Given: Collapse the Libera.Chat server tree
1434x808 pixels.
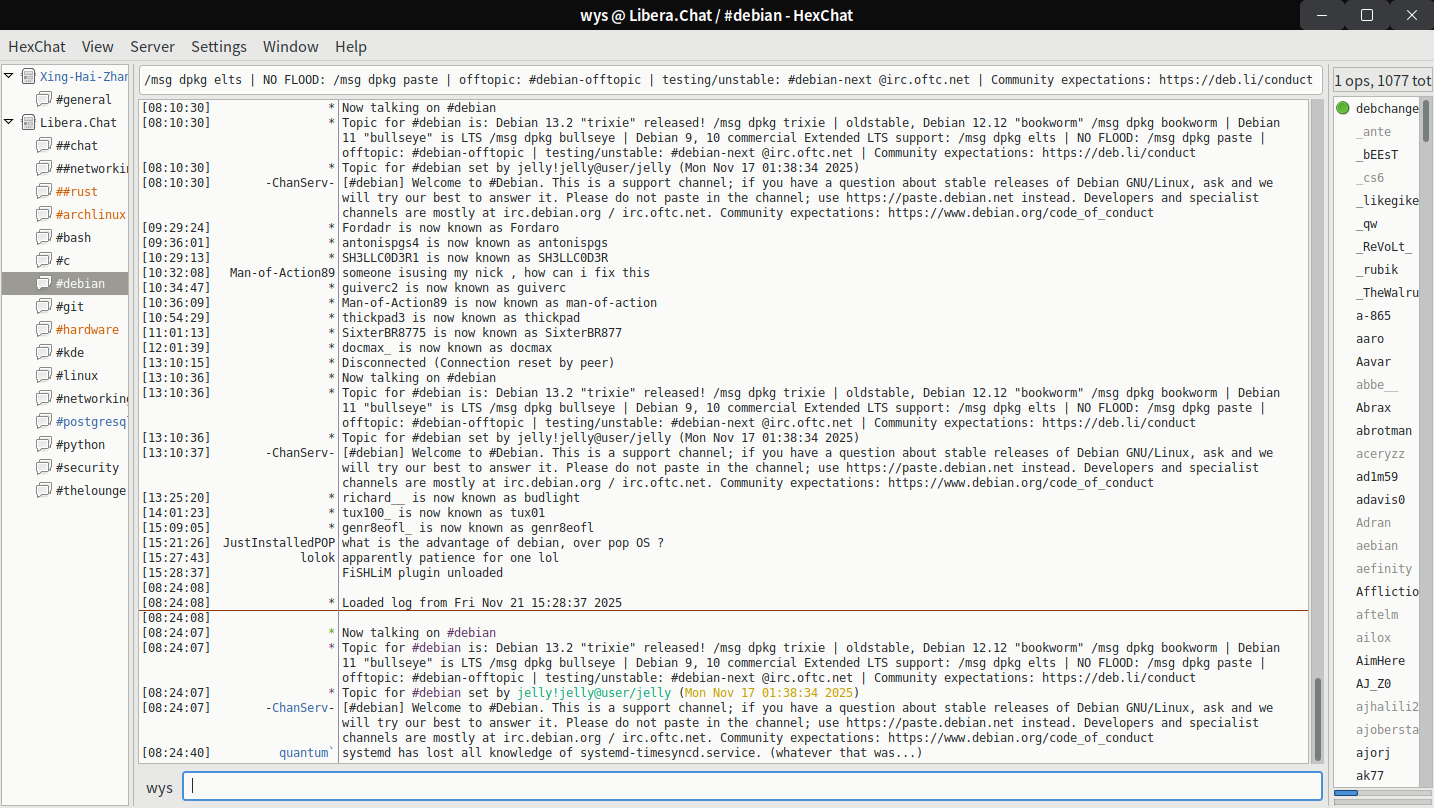Looking at the screenshot, I should tap(9, 122).
